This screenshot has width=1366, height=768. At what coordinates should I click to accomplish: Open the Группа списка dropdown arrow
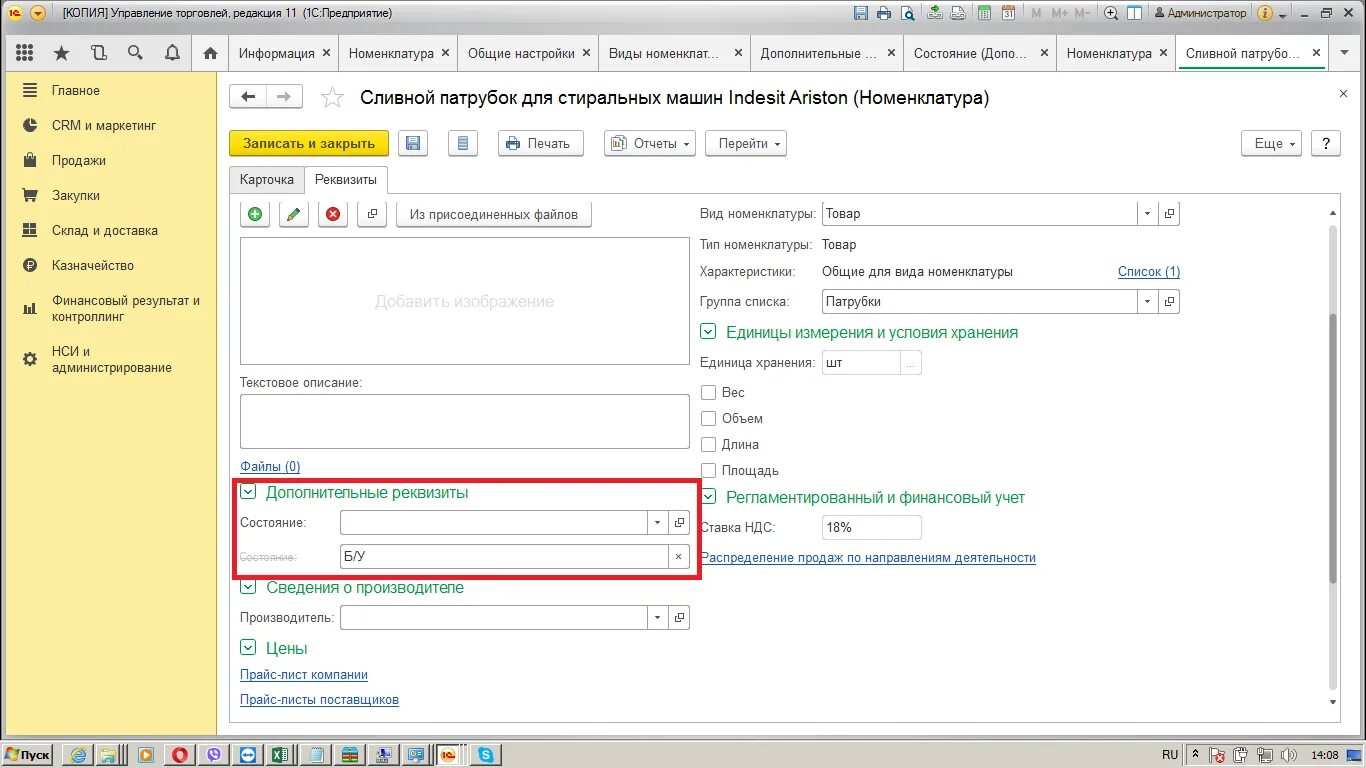[1148, 301]
